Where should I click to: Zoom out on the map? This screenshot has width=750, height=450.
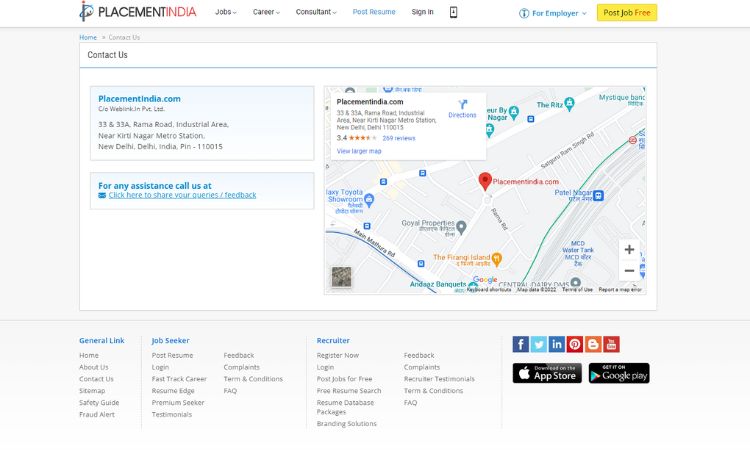click(x=629, y=271)
